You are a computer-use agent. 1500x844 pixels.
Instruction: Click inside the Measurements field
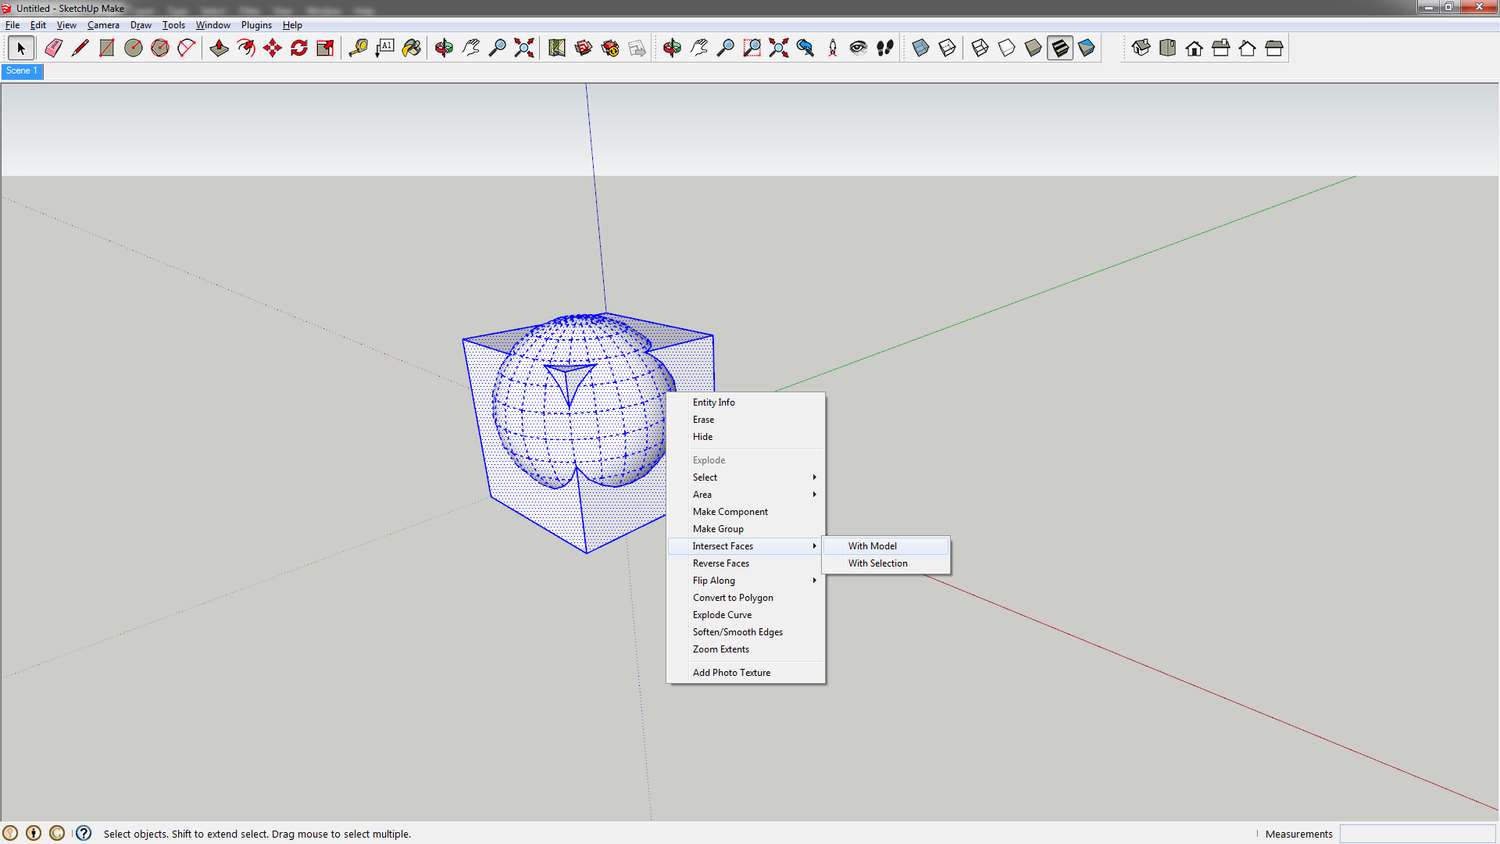click(x=1417, y=833)
